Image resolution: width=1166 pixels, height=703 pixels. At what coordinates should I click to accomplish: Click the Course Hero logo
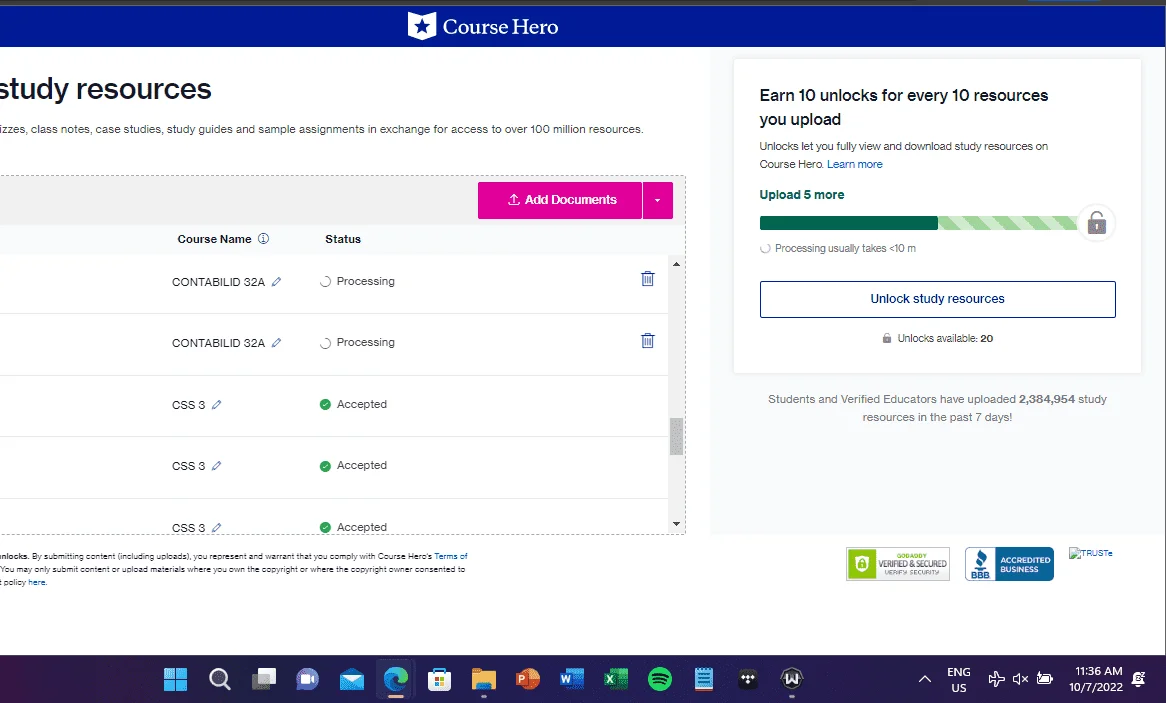point(483,27)
